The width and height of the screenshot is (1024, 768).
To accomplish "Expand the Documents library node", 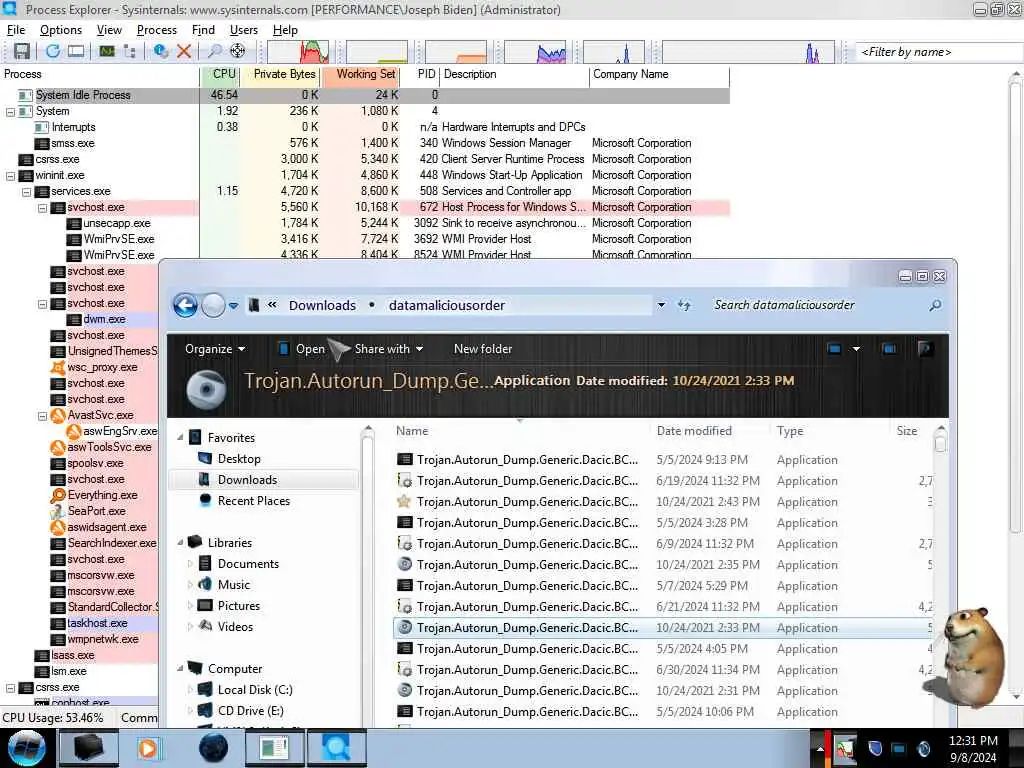I will click(190, 564).
